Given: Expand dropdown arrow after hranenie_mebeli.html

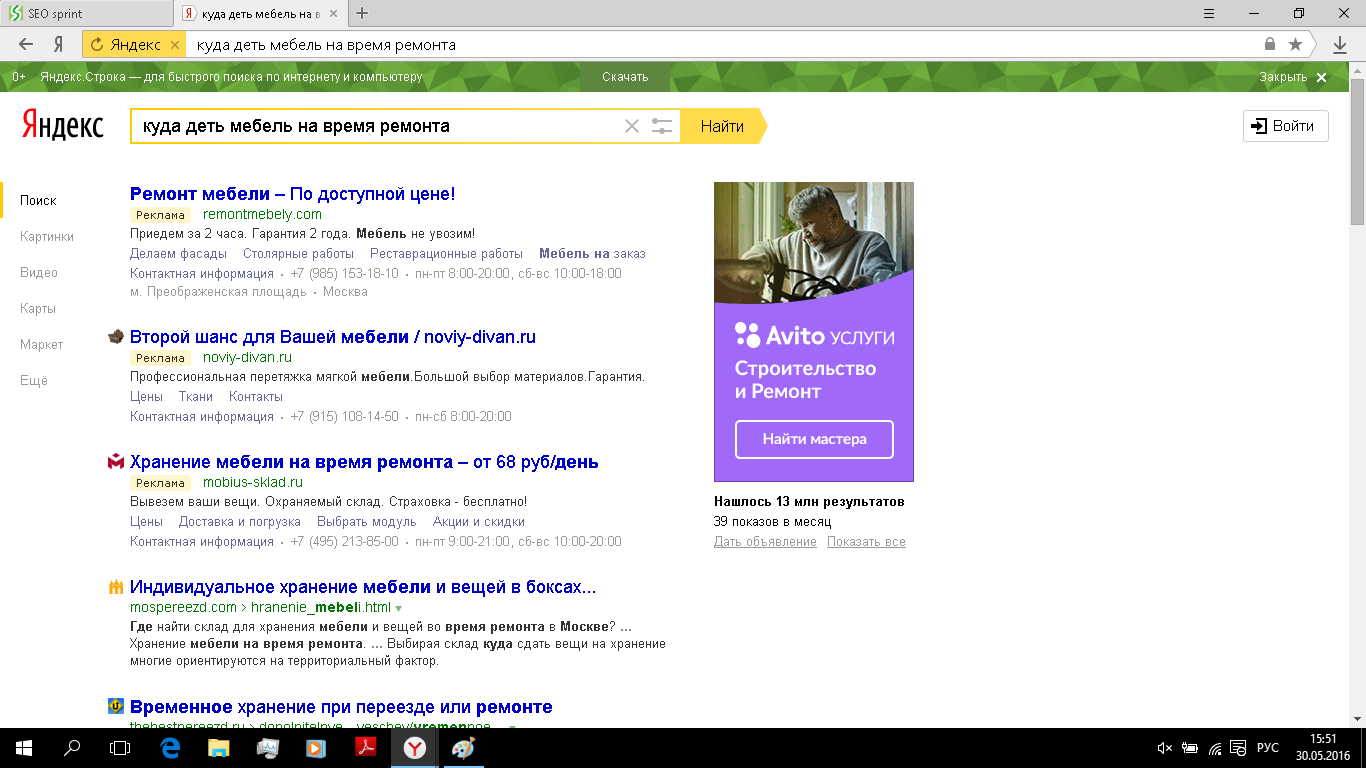Looking at the screenshot, I should coord(398,608).
